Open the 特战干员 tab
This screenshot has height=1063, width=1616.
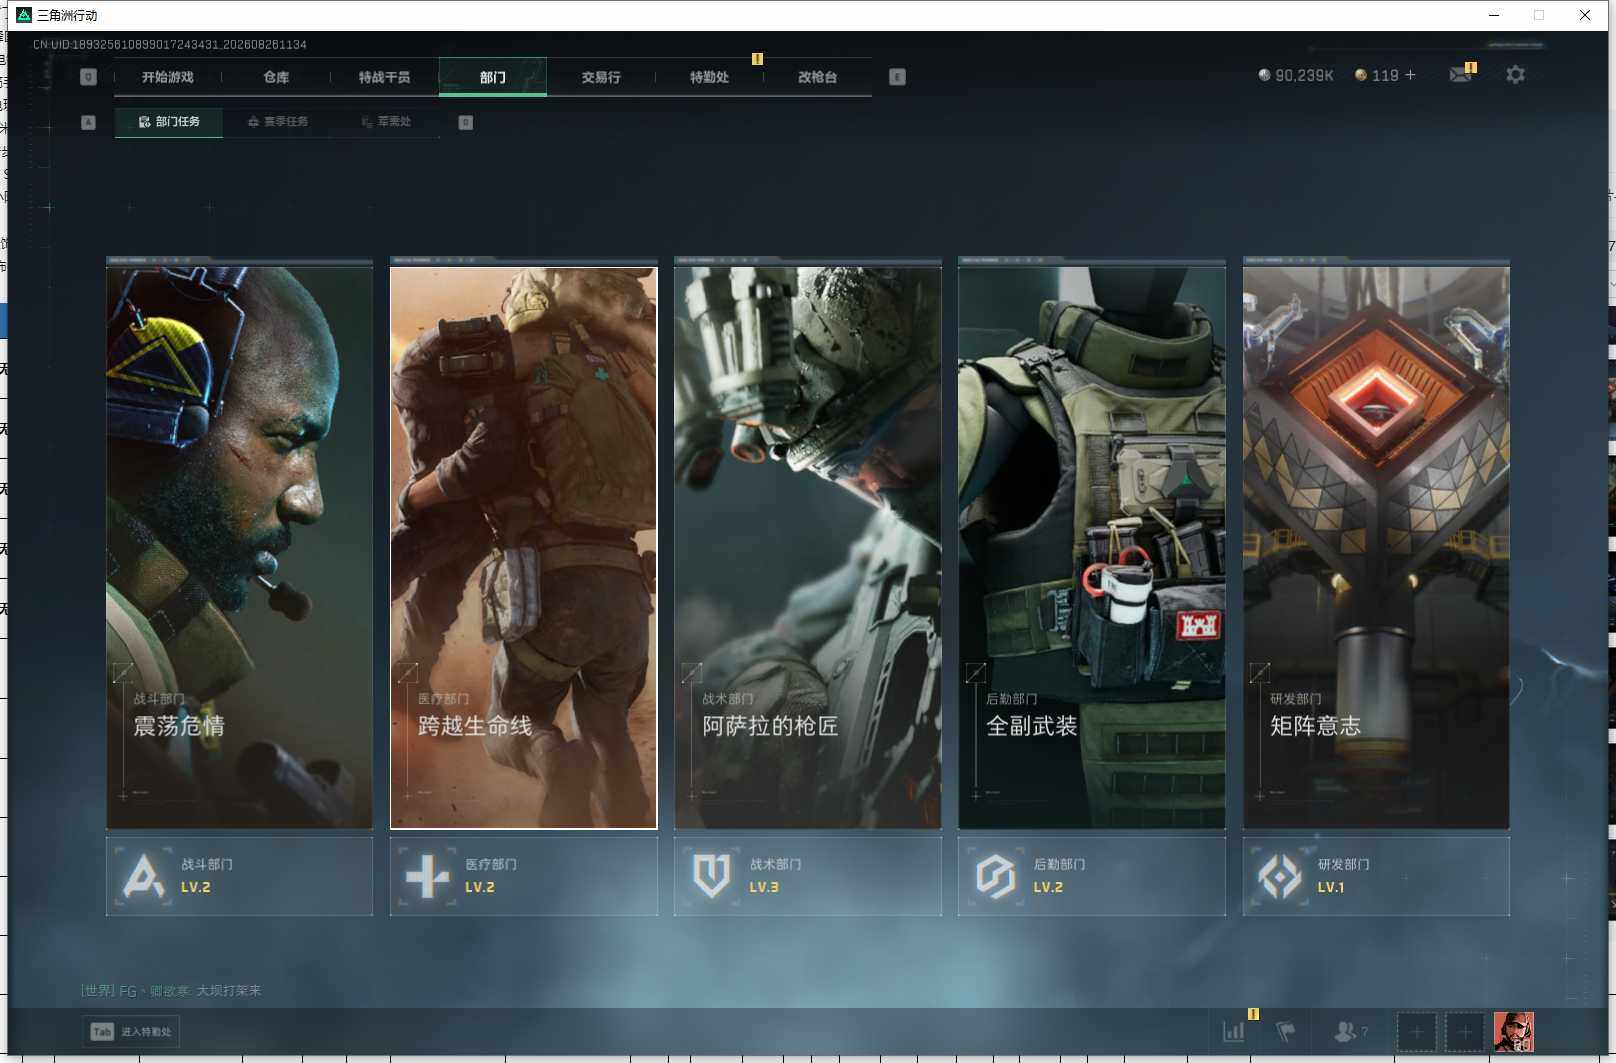(x=384, y=77)
